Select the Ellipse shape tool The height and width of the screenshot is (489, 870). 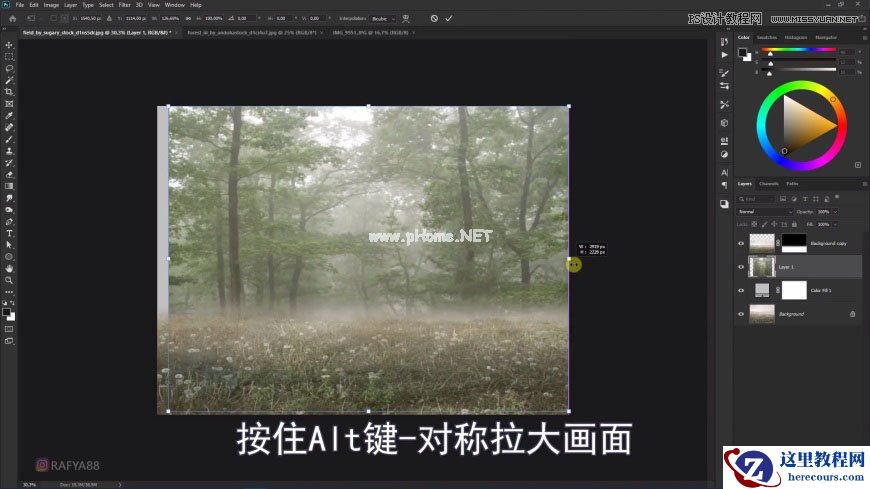9,256
